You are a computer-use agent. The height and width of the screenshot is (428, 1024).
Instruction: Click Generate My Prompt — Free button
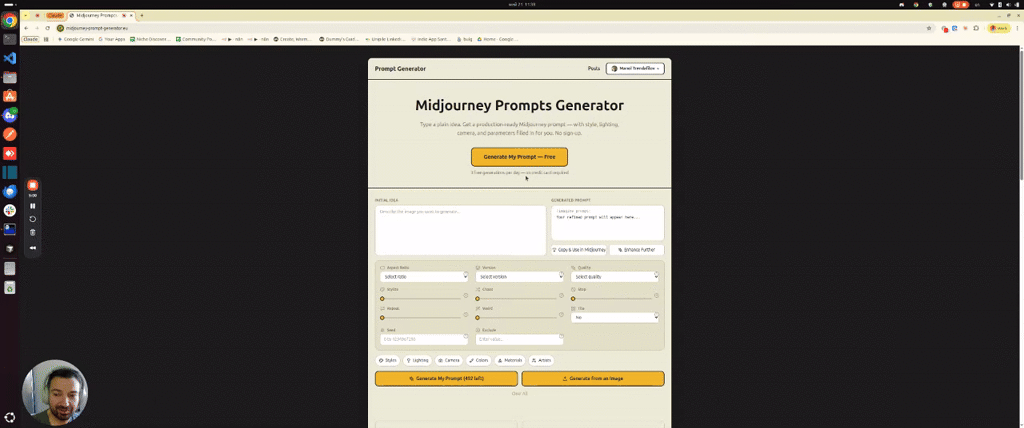[x=519, y=157]
